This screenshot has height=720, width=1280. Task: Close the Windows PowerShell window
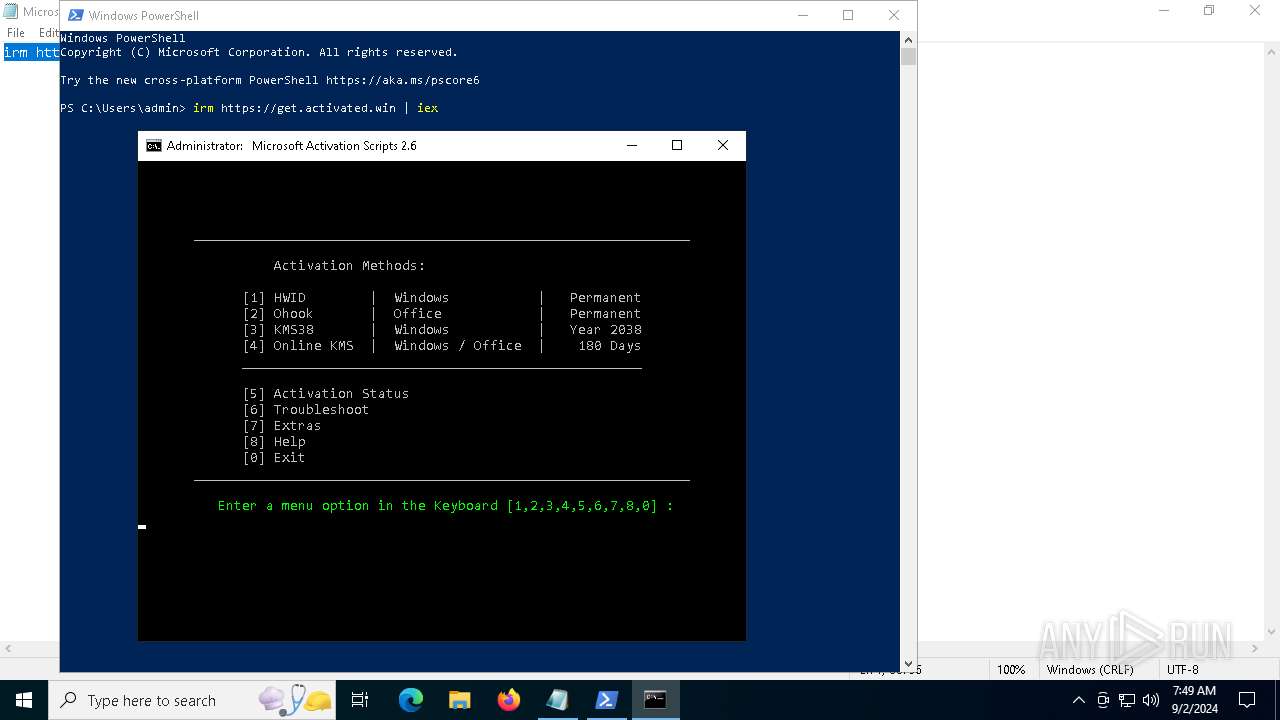point(894,15)
